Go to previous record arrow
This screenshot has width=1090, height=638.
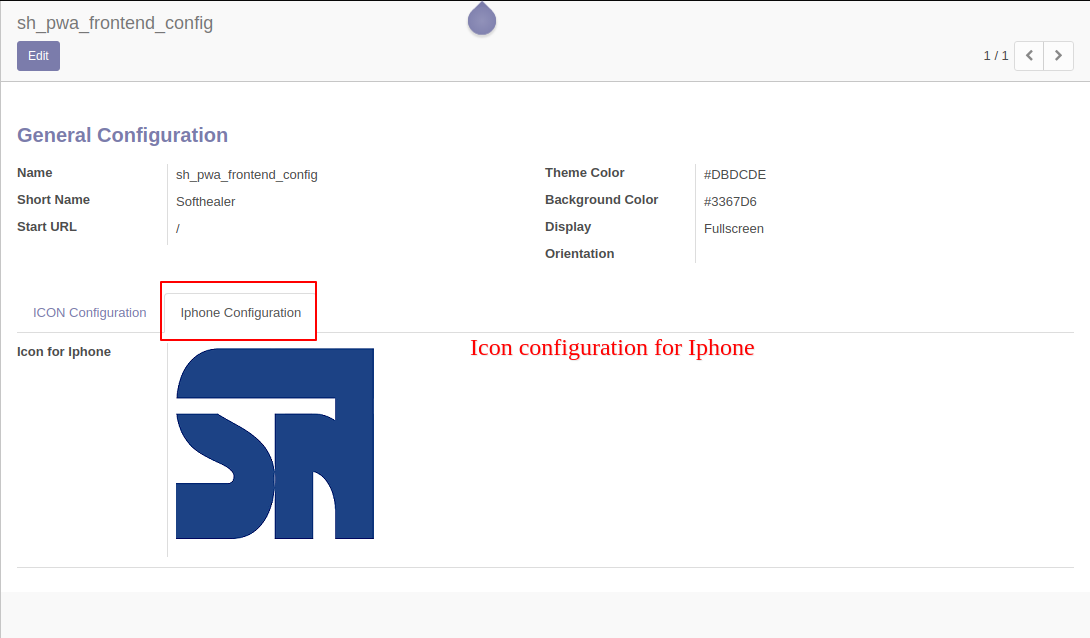(x=1029, y=56)
